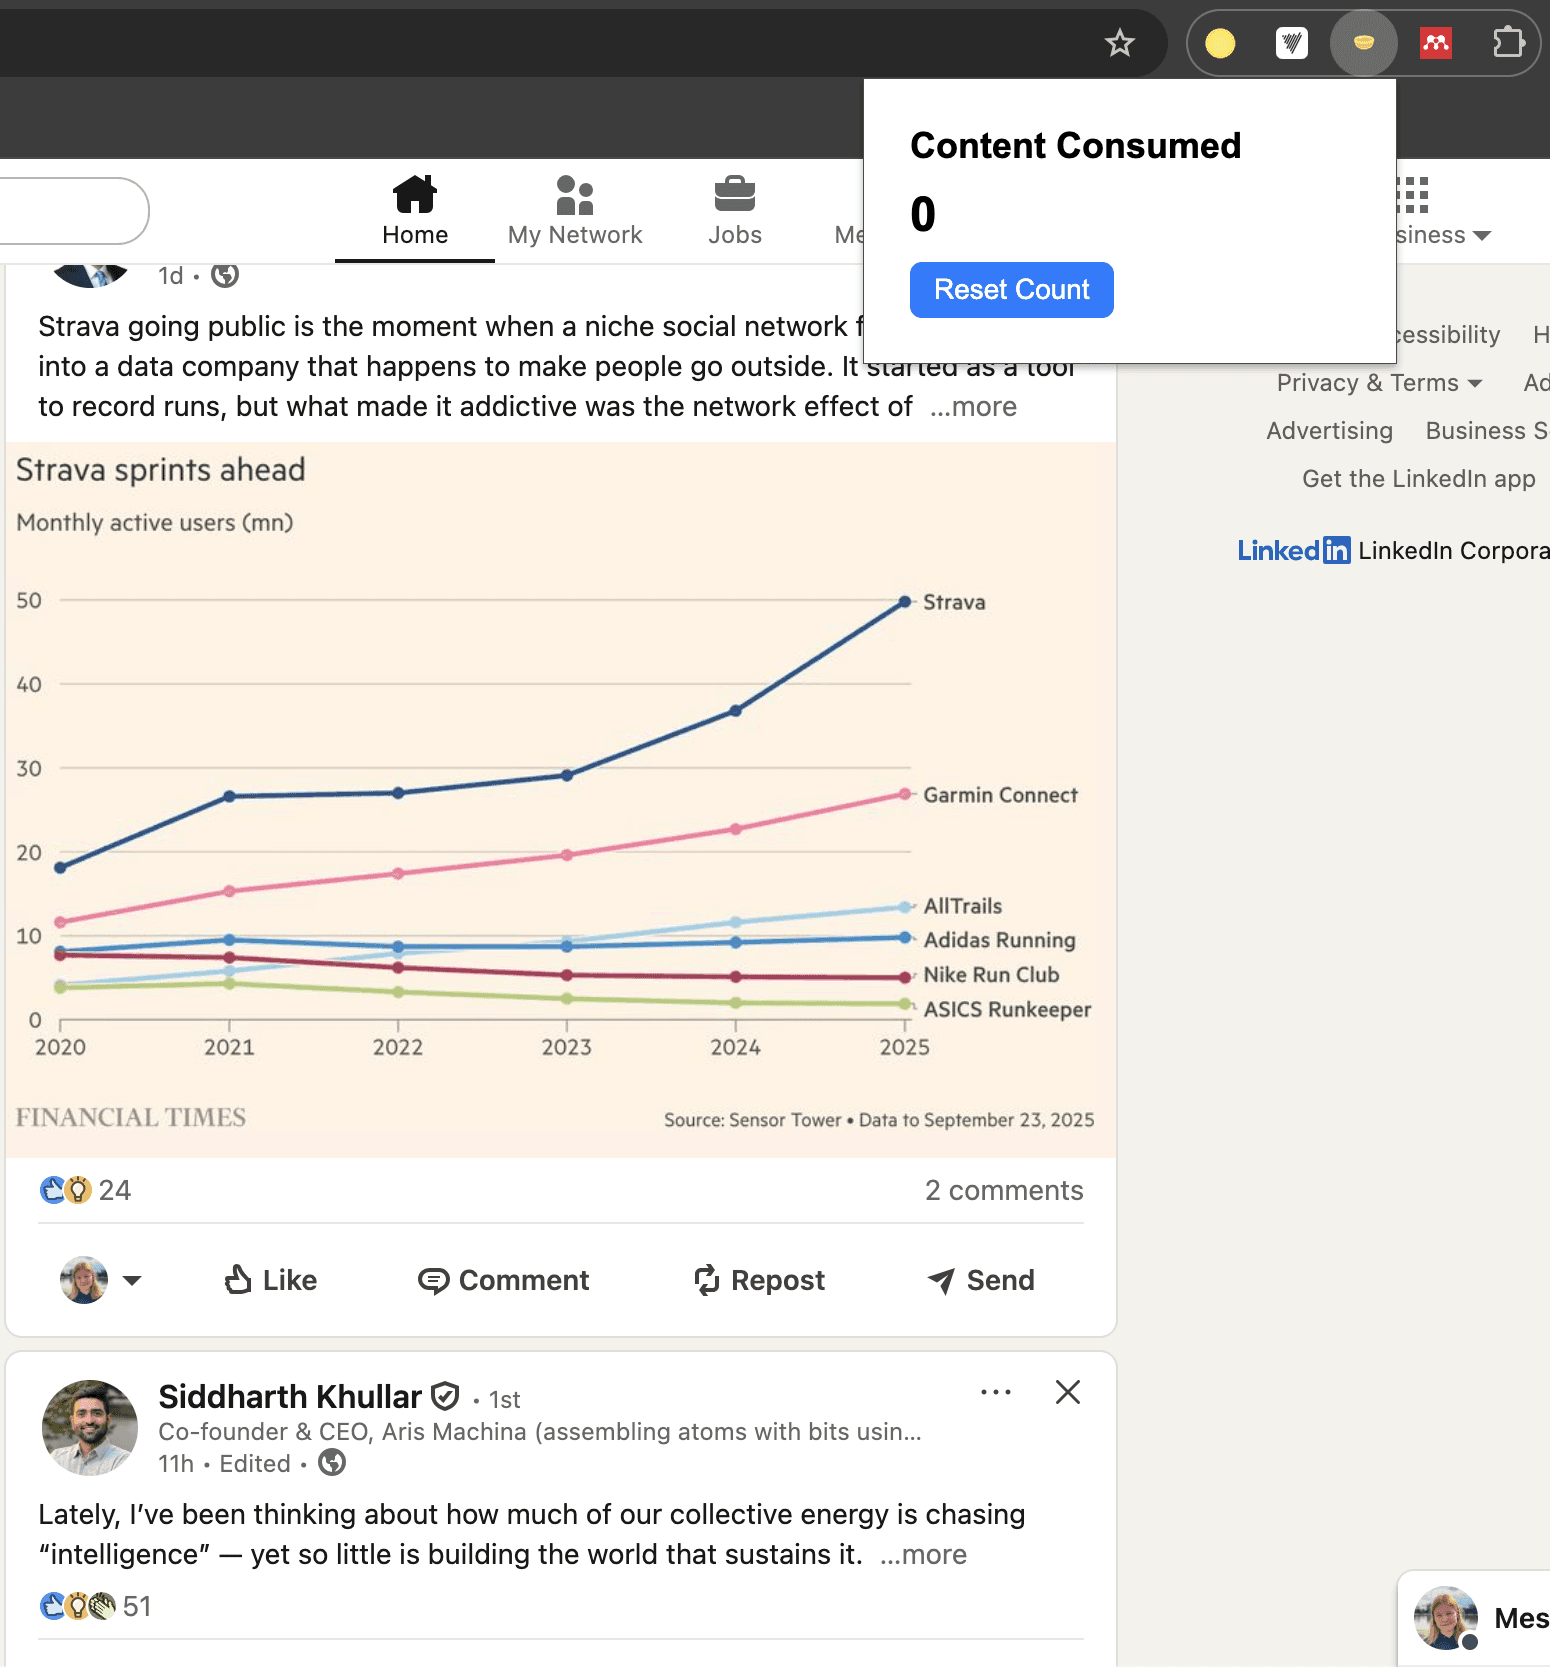This screenshot has height=1667, width=1550.
Task: Open the For Business apps grid
Action: [1441, 211]
